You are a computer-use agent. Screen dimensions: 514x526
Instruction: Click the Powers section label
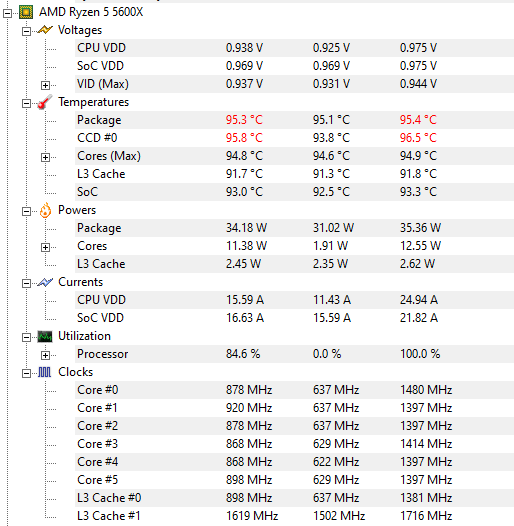(x=77, y=210)
